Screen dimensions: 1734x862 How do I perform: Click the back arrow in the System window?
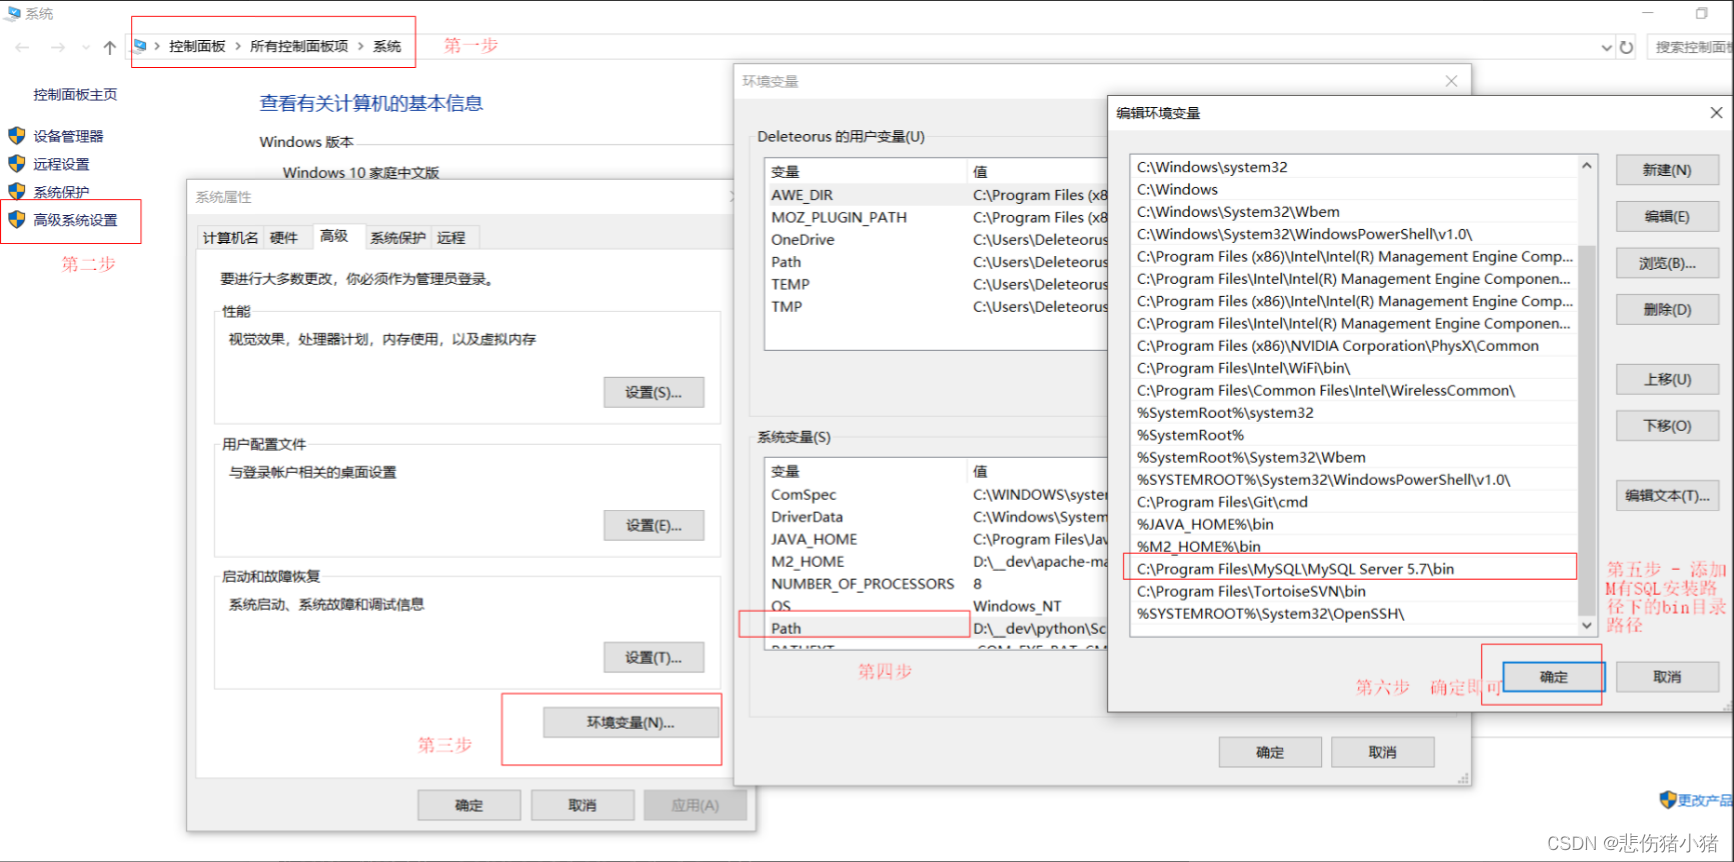point(22,47)
